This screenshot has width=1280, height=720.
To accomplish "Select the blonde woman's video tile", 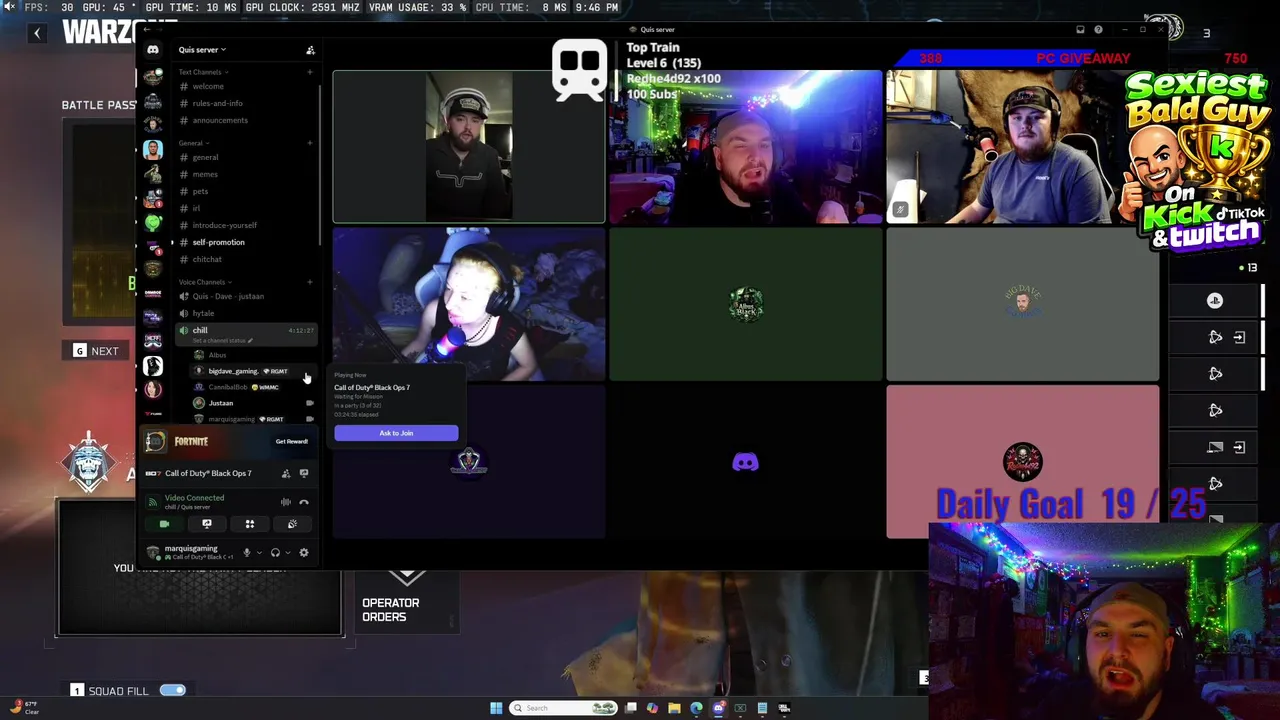I will (469, 304).
